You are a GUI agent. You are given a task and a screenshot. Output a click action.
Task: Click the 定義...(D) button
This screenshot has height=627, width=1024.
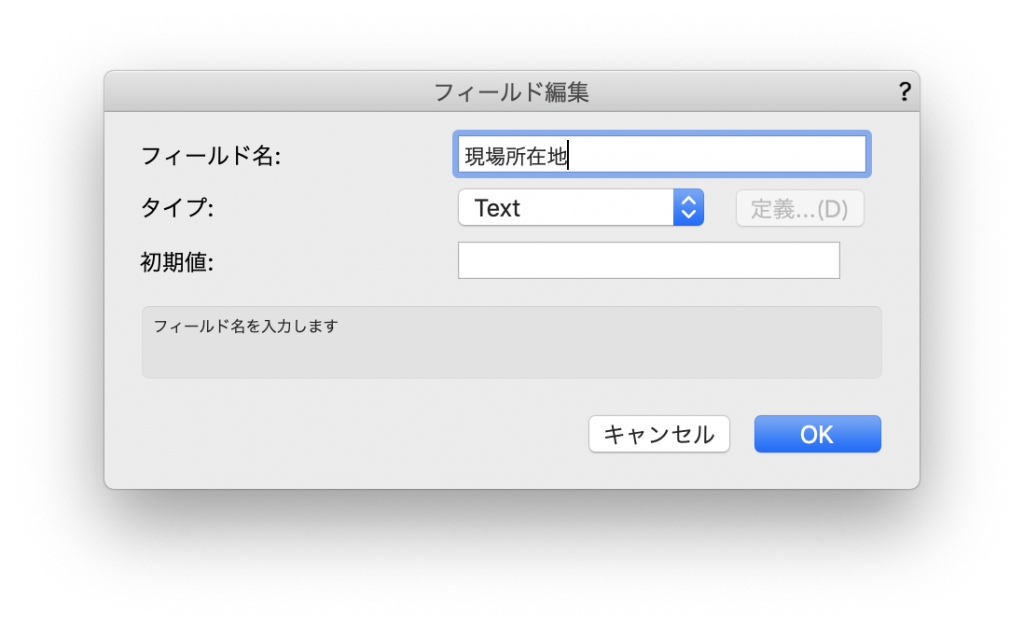[799, 208]
